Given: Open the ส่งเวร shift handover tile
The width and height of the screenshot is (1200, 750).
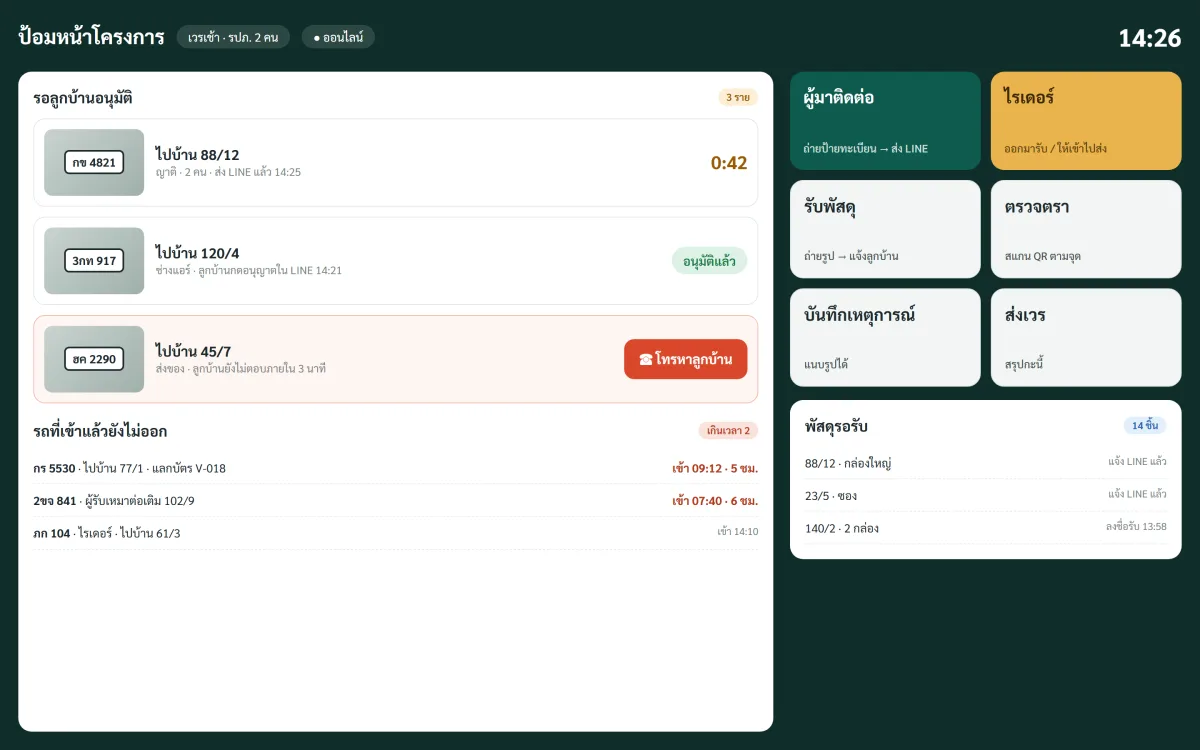Looking at the screenshot, I should click(1086, 337).
